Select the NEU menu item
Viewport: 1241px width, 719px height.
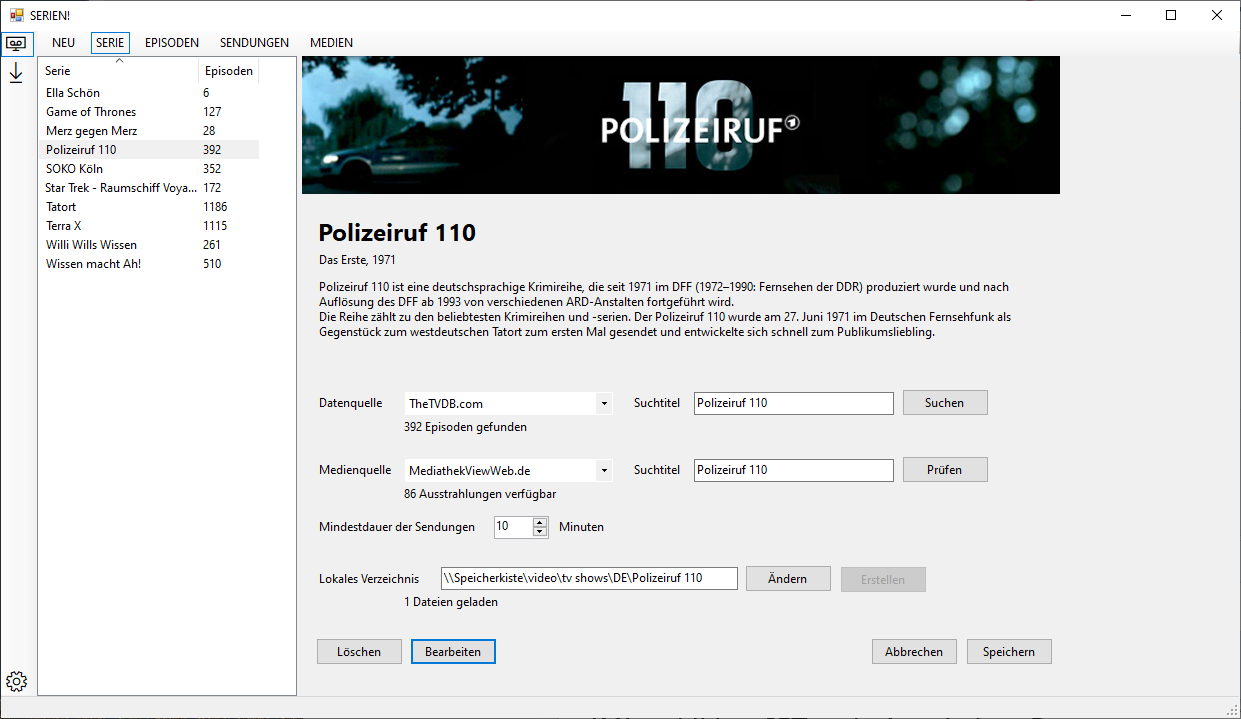[x=63, y=43]
